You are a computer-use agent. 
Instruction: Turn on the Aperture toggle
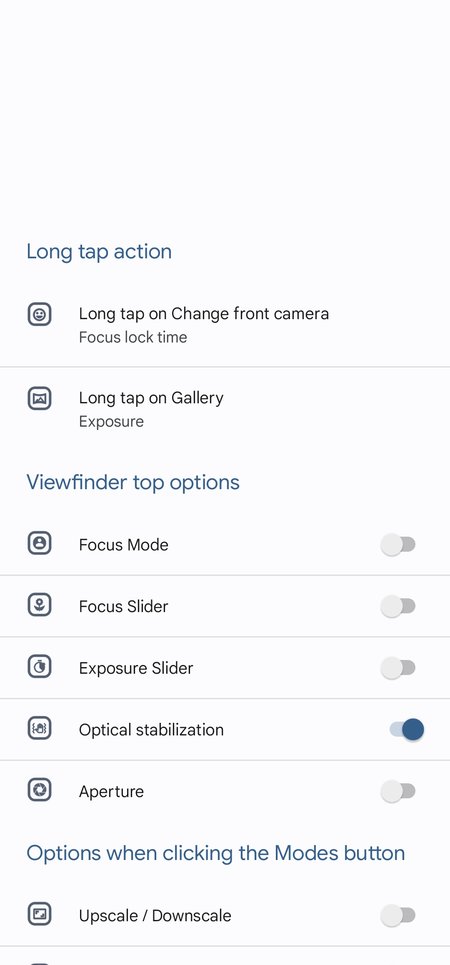pos(398,791)
